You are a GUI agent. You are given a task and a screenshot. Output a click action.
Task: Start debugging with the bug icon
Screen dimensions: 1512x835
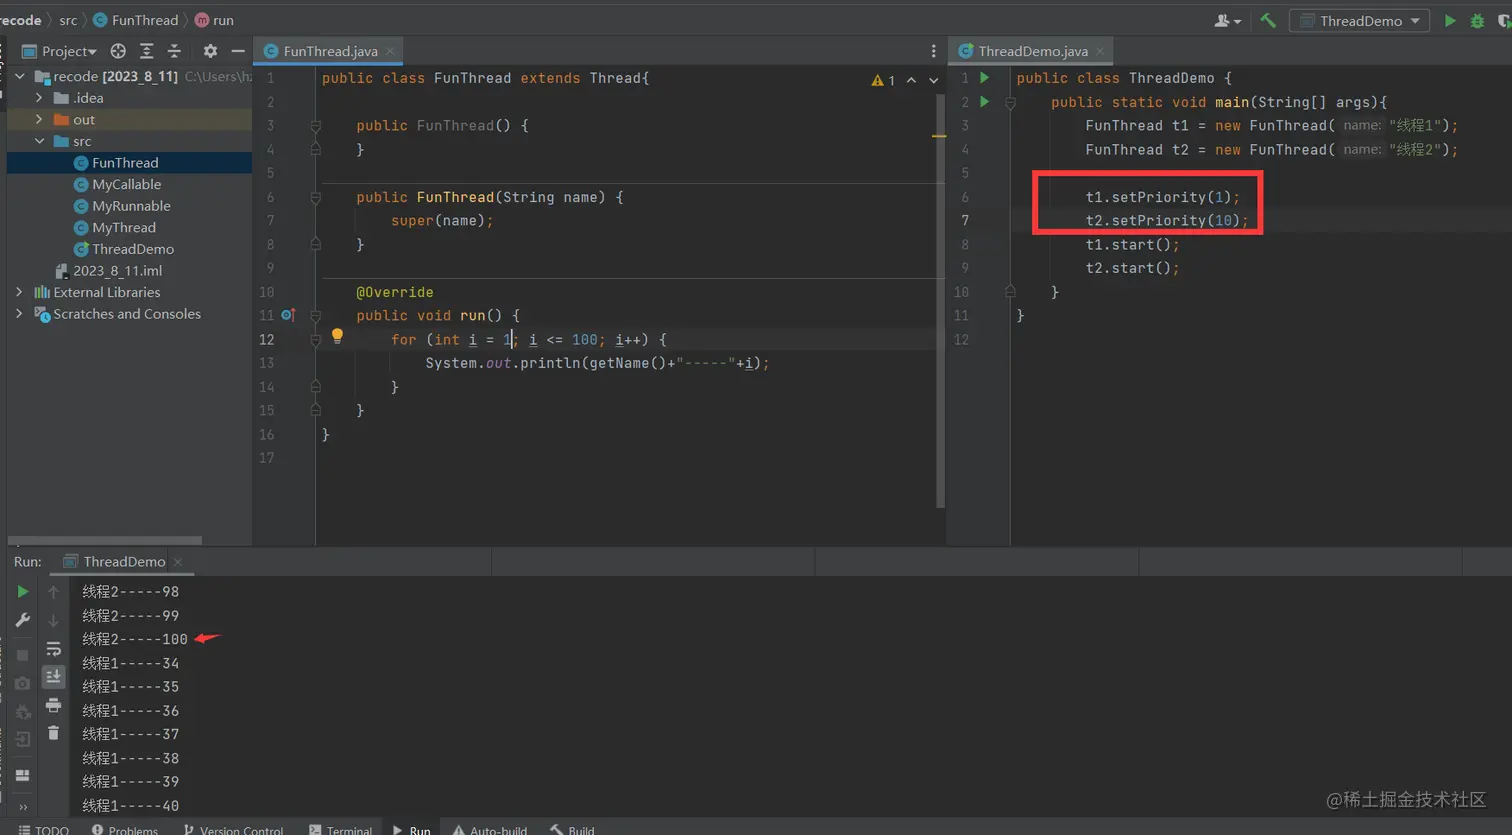1477,21
